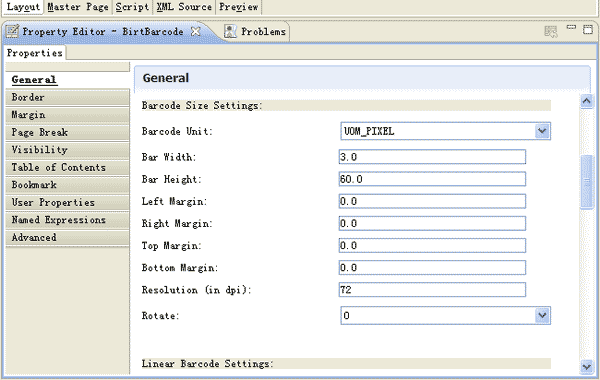This screenshot has width=600, height=380.
Task: Open the Bookmark category
Action: (x=67, y=185)
